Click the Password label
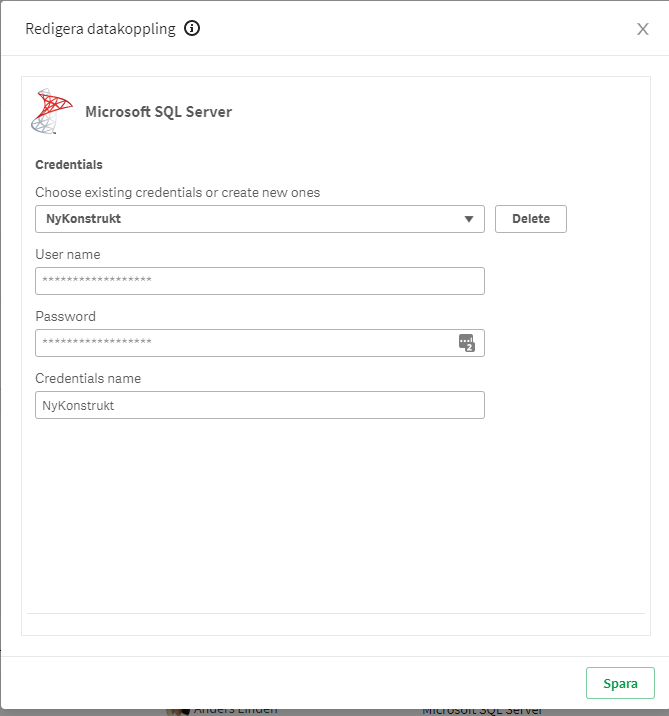This screenshot has height=716, width=669. click(66, 316)
